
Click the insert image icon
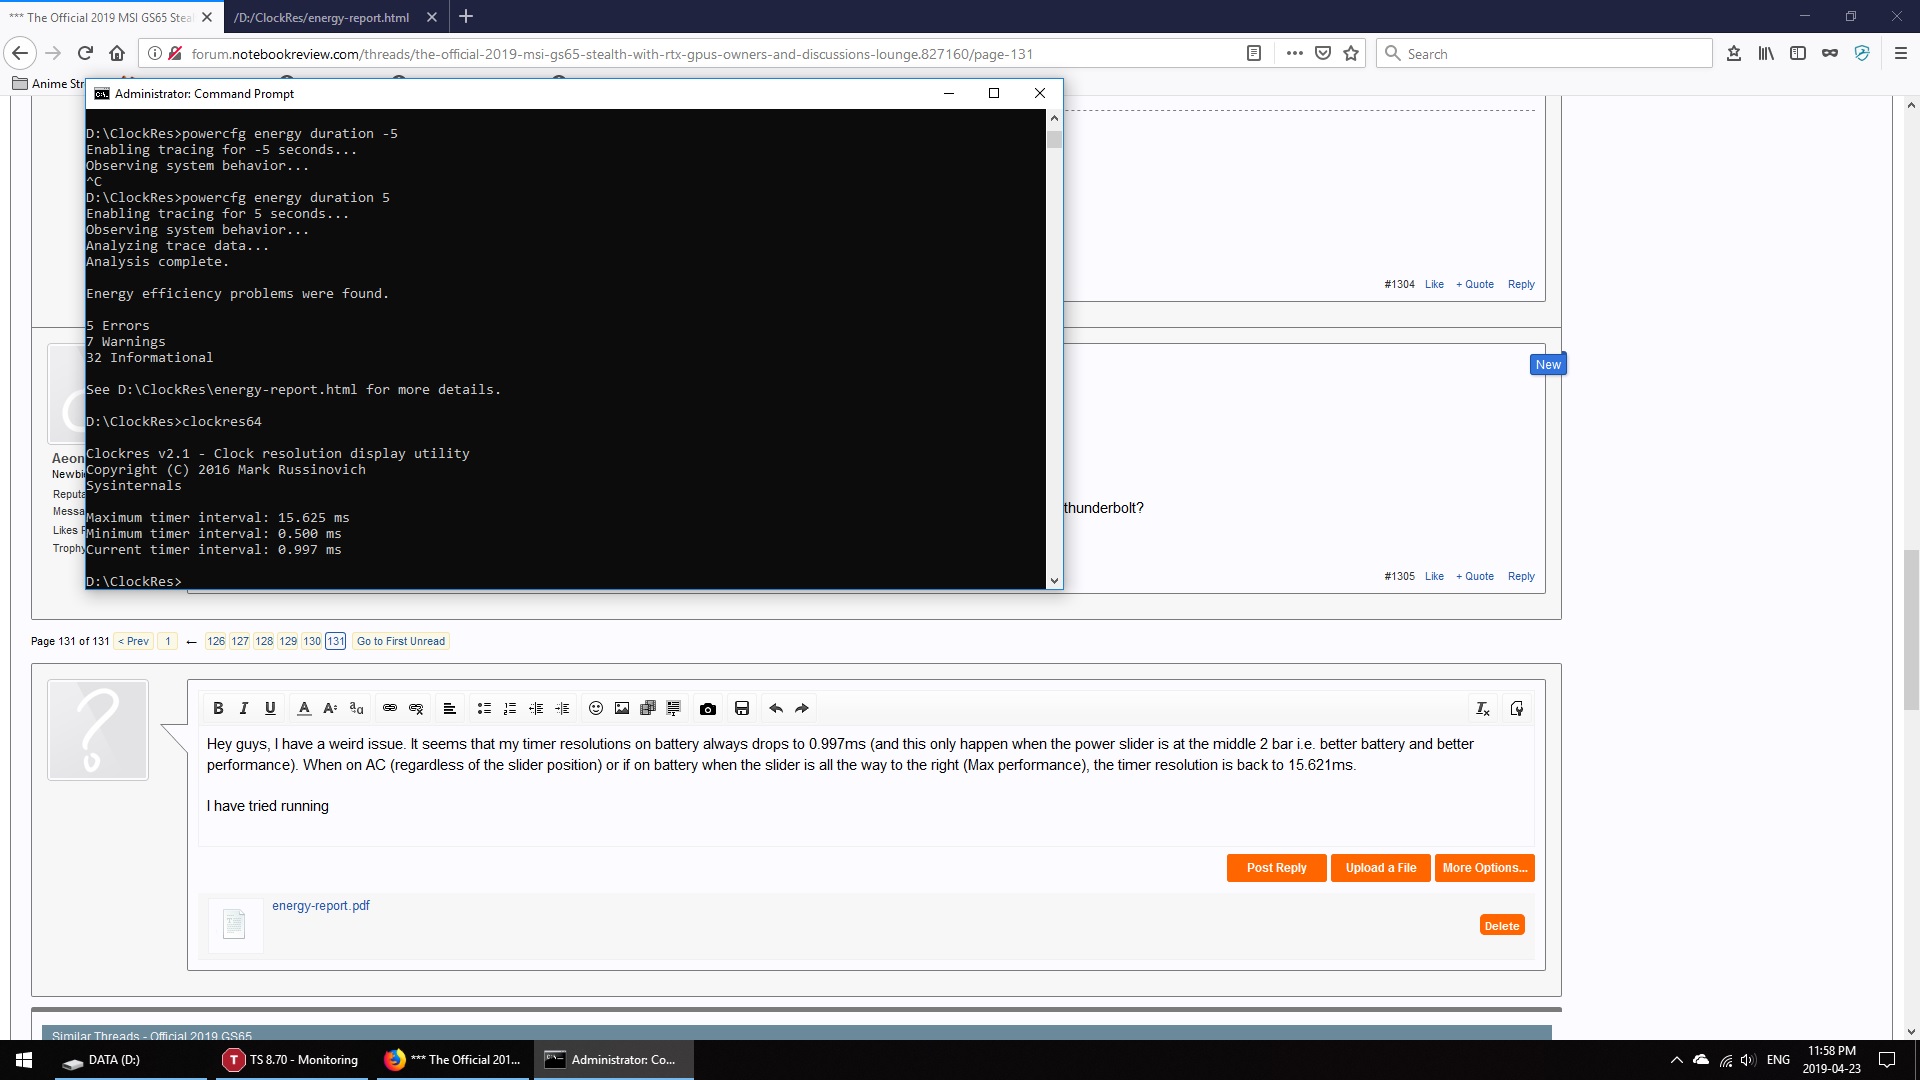(x=622, y=708)
